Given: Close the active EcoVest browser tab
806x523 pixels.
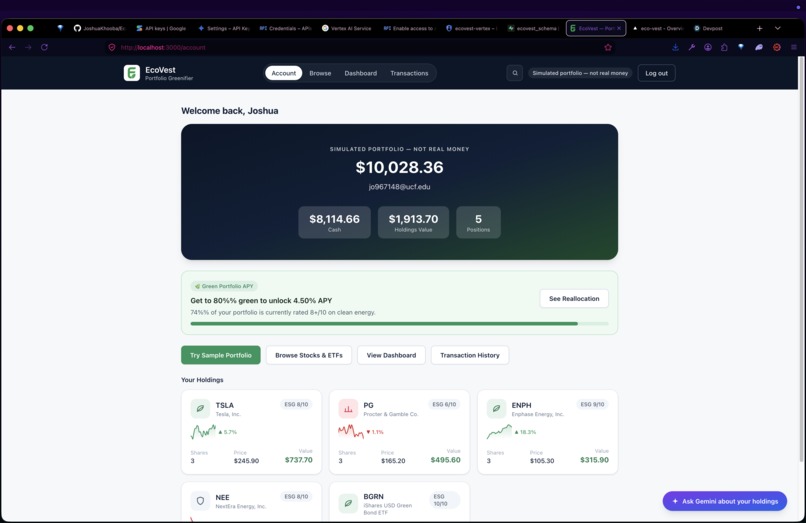Looking at the screenshot, I should [x=619, y=28].
